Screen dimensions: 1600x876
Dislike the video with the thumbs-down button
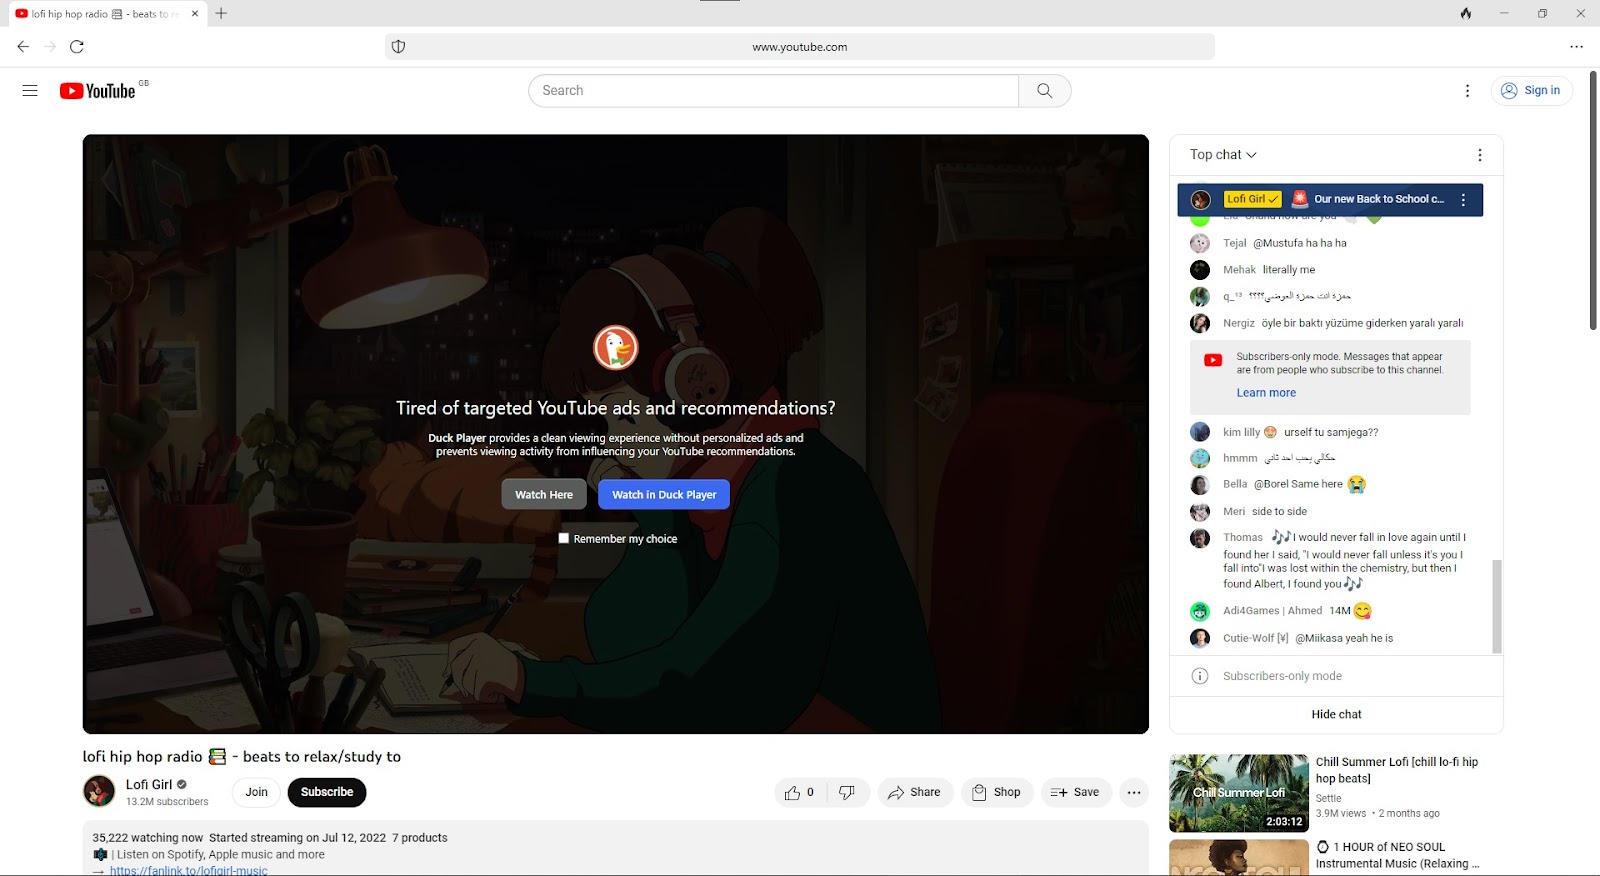[847, 792]
